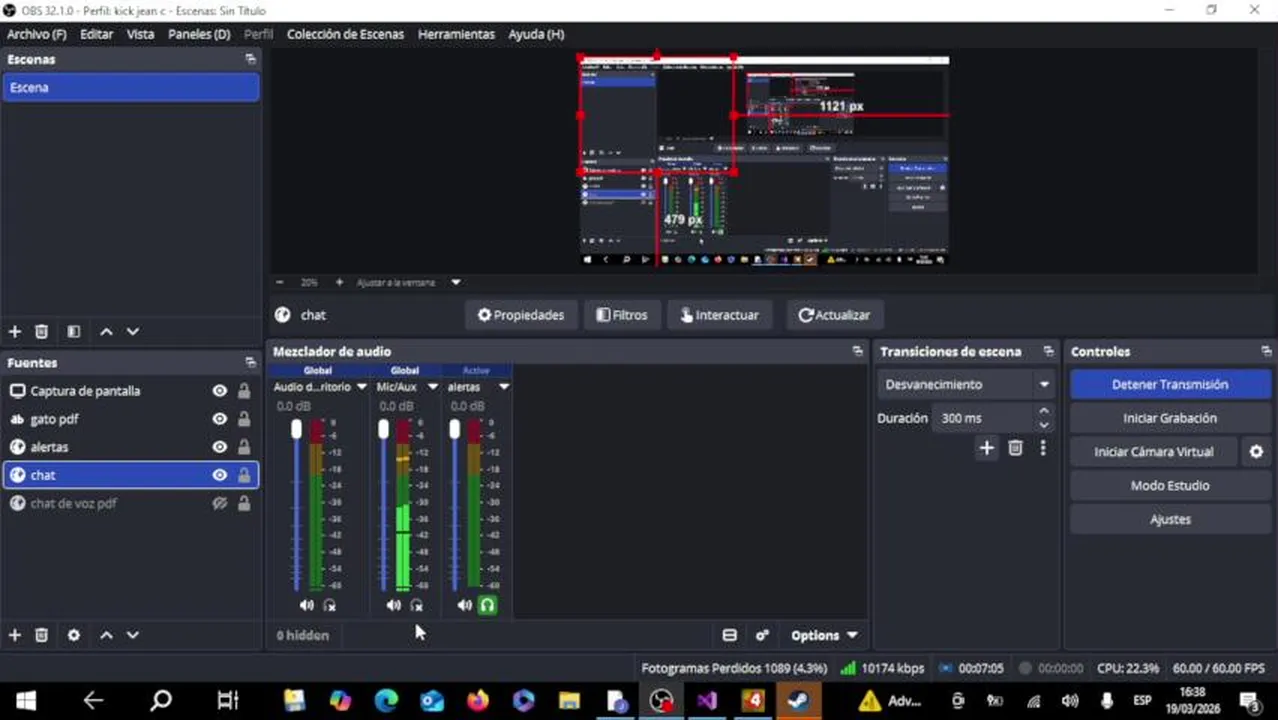This screenshot has width=1278, height=720.
Task: Hide alertas source eye icon
Action: click(219, 447)
